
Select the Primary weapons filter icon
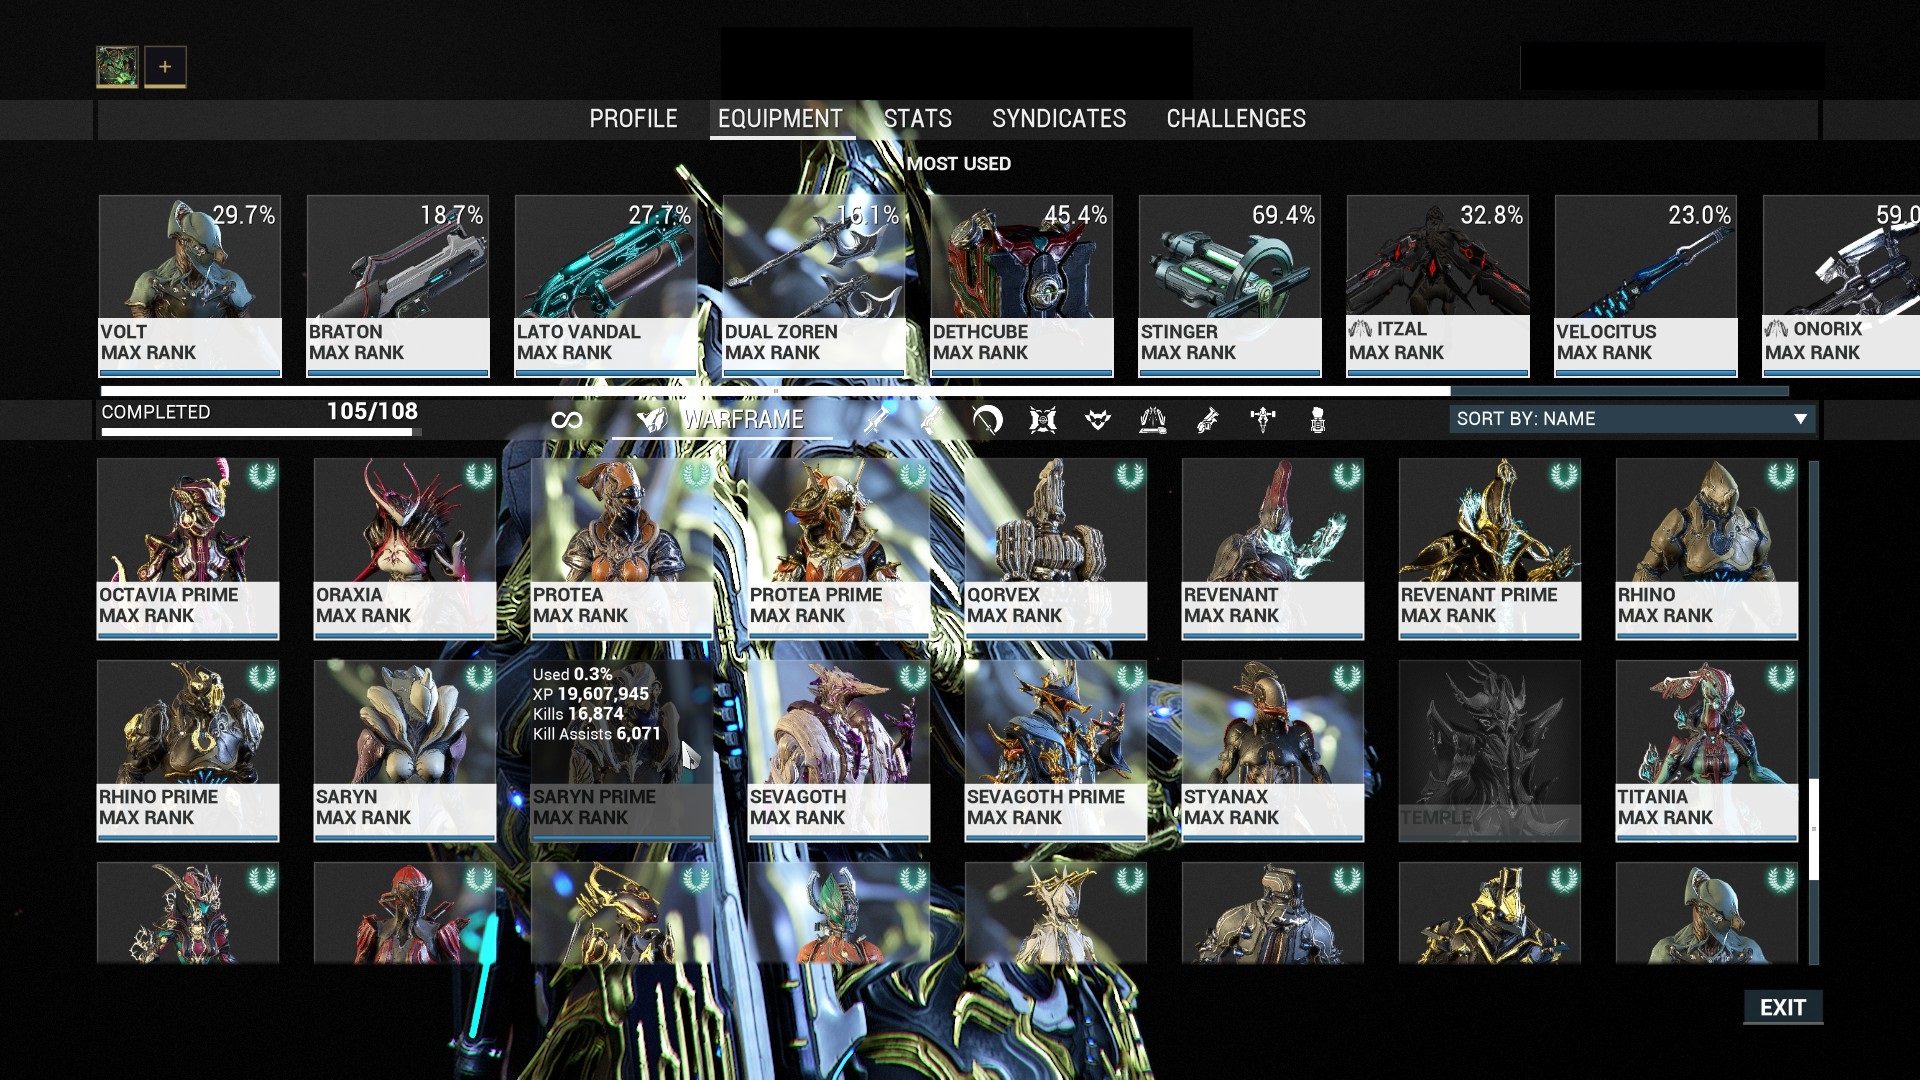(877, 420)
